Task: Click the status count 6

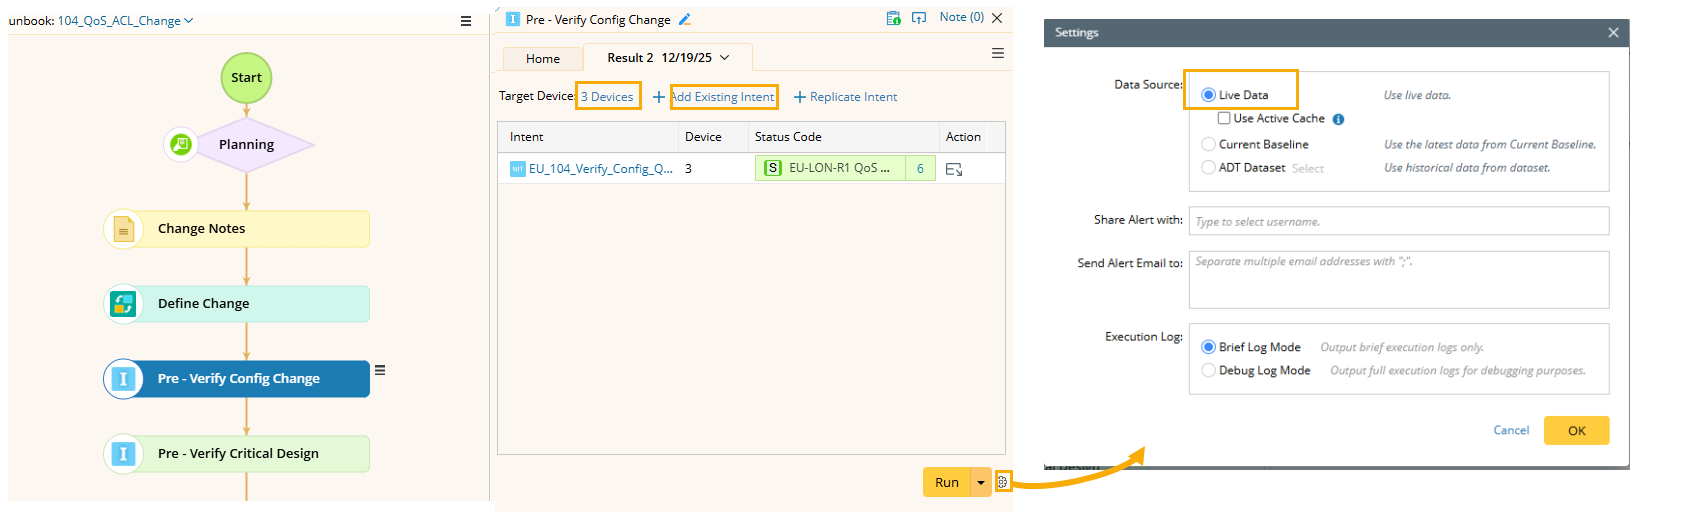Action: click(920, 169)
